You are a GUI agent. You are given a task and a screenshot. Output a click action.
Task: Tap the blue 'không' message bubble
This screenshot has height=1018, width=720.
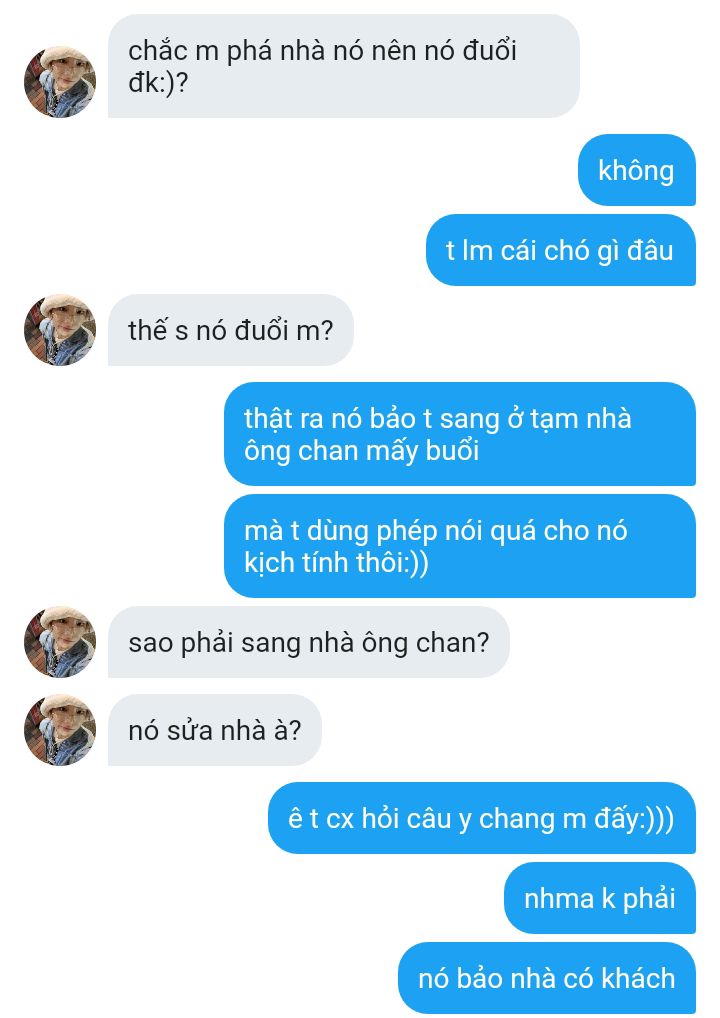click(637, 170)
